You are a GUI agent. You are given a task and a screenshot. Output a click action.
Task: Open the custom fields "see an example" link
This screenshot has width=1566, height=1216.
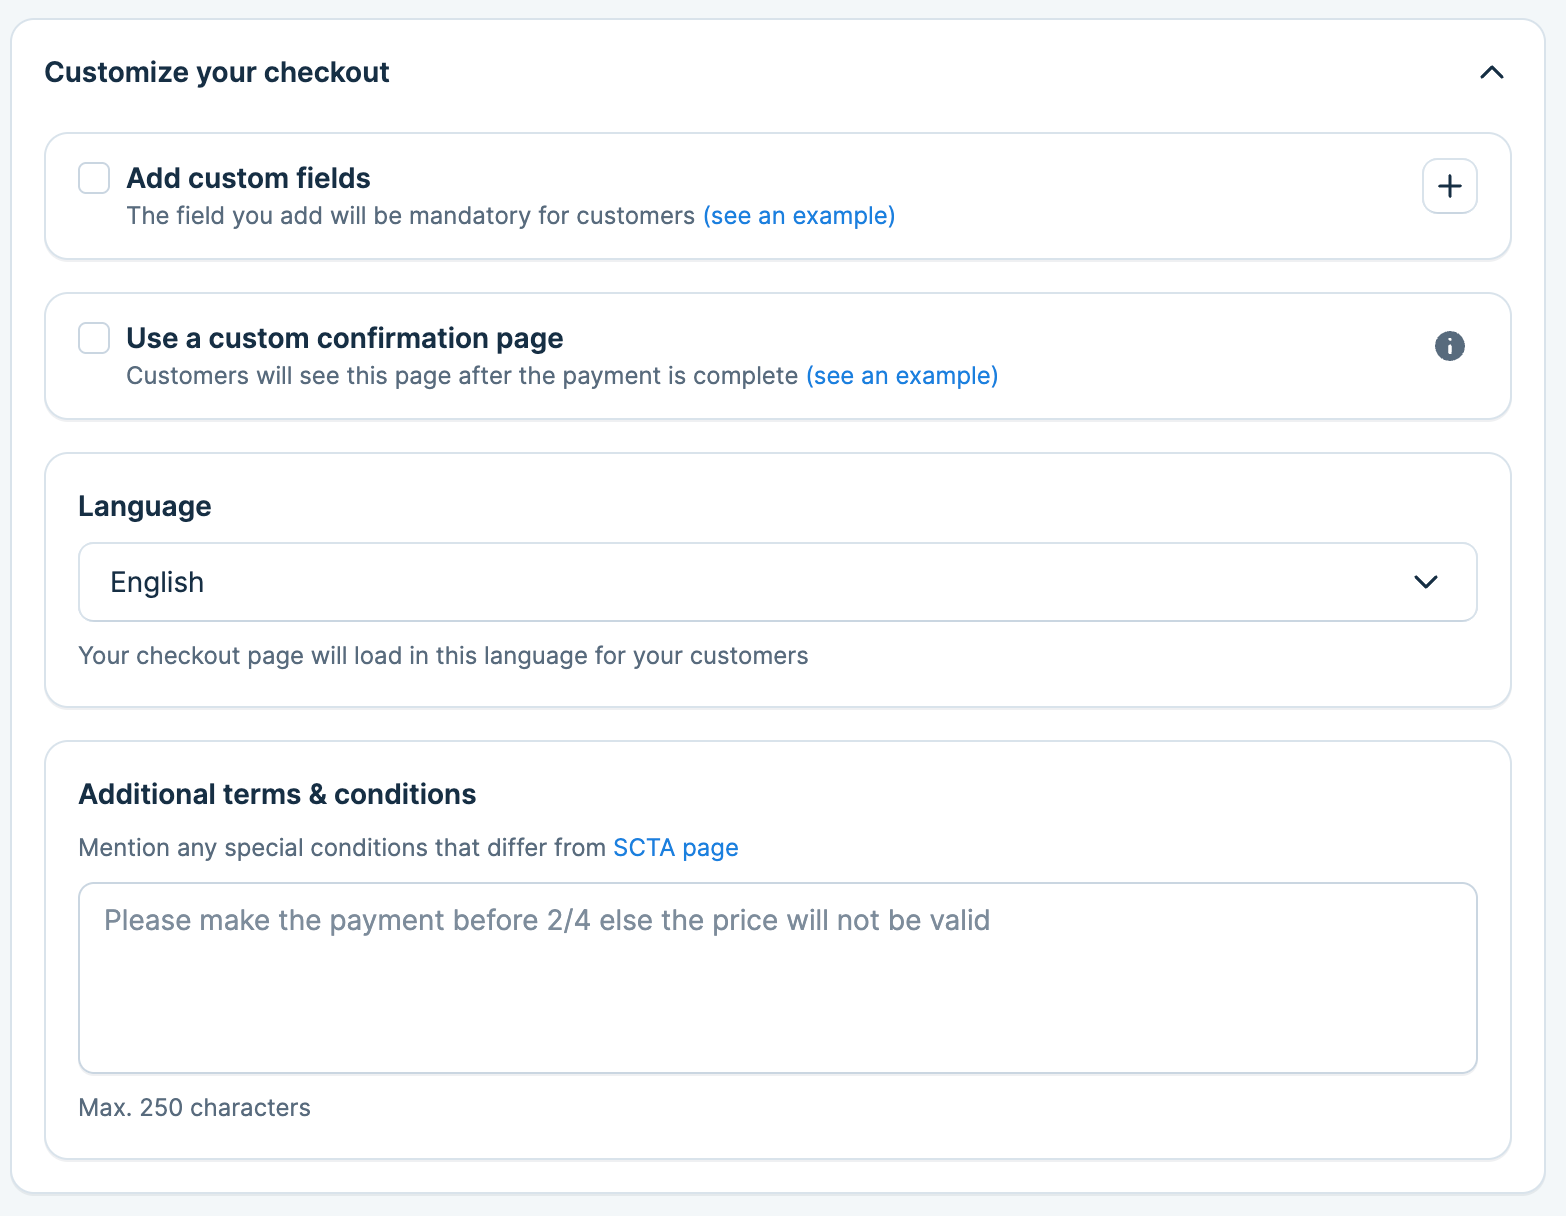(799, 216)
